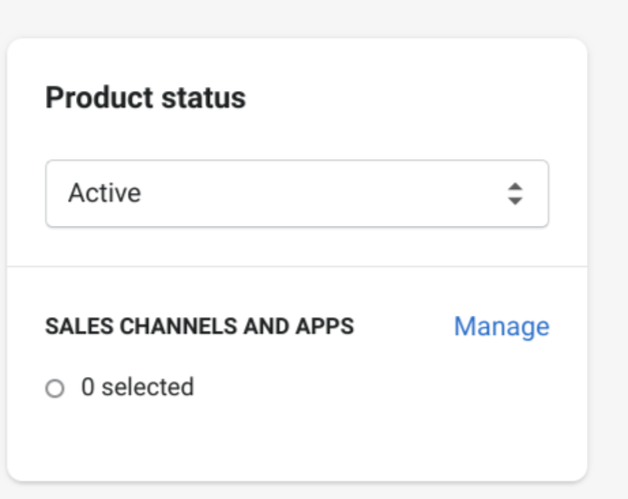Viewport: 628px width, 499px height.
Task: Click the upward triangle in the status selector
Action: (x=515, y=186)
